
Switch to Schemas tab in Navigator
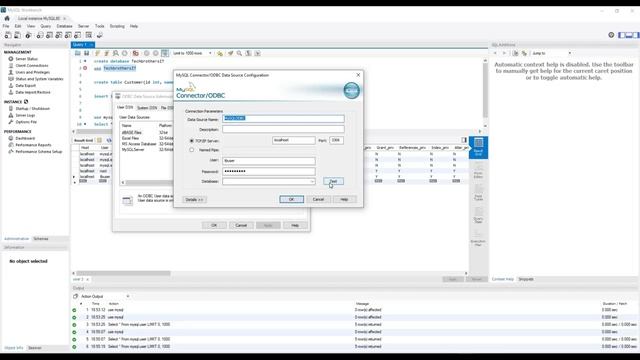(x=40, y=239)
